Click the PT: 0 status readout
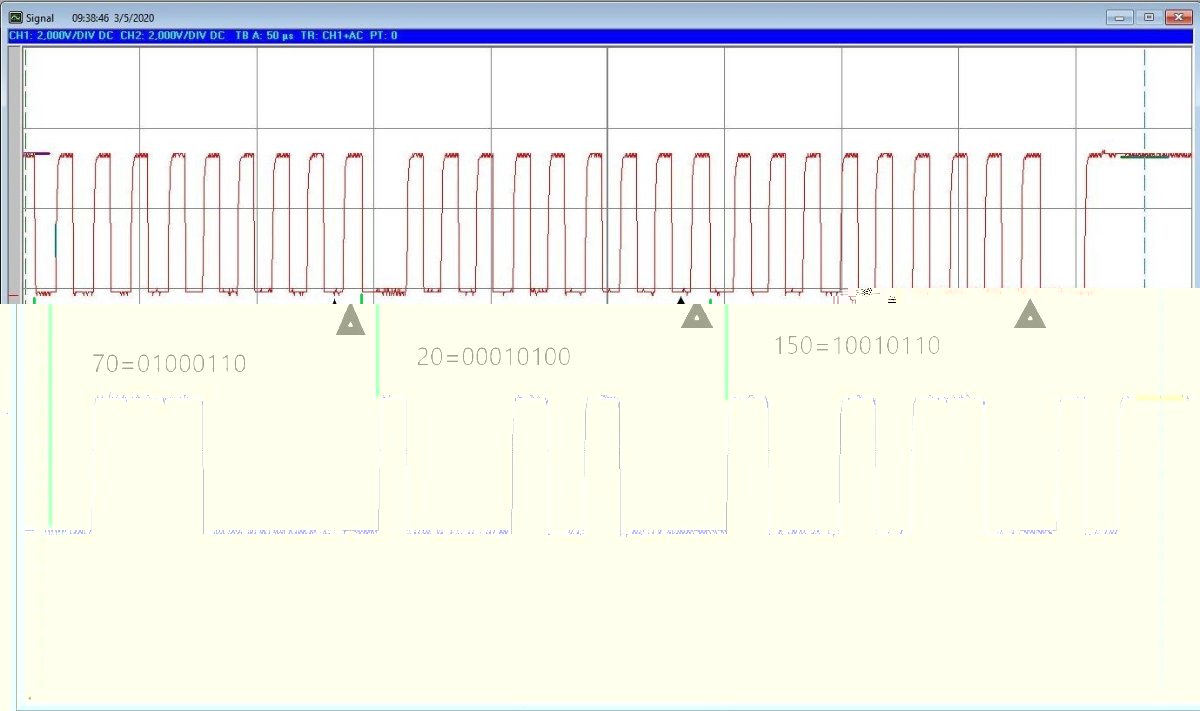The image size is (1200, 711). point(384,36)
